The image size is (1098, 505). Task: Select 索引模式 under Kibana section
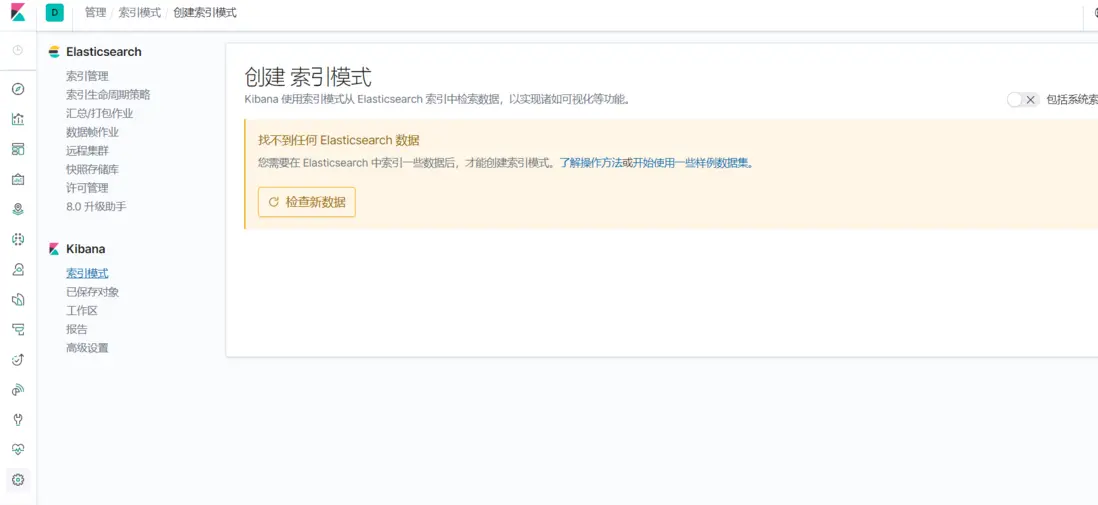pyautogui.click(x=88, y=273)
